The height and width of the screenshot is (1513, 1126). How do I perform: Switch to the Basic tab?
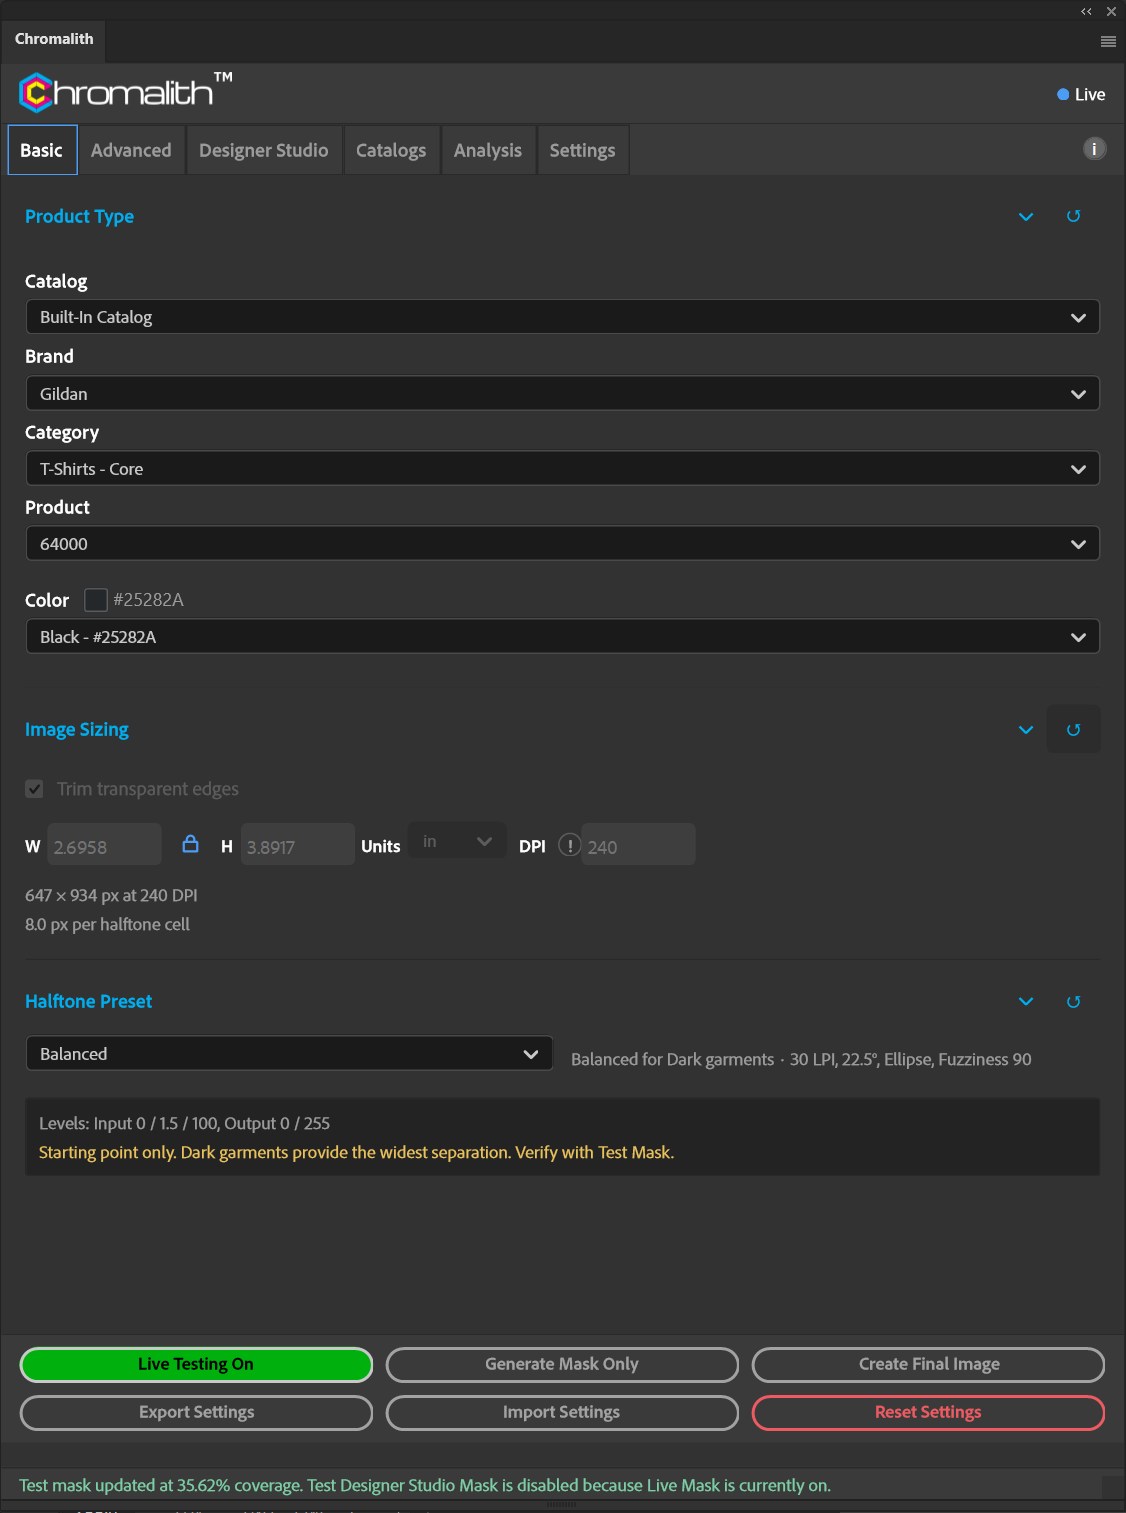(x=42, y=150)
